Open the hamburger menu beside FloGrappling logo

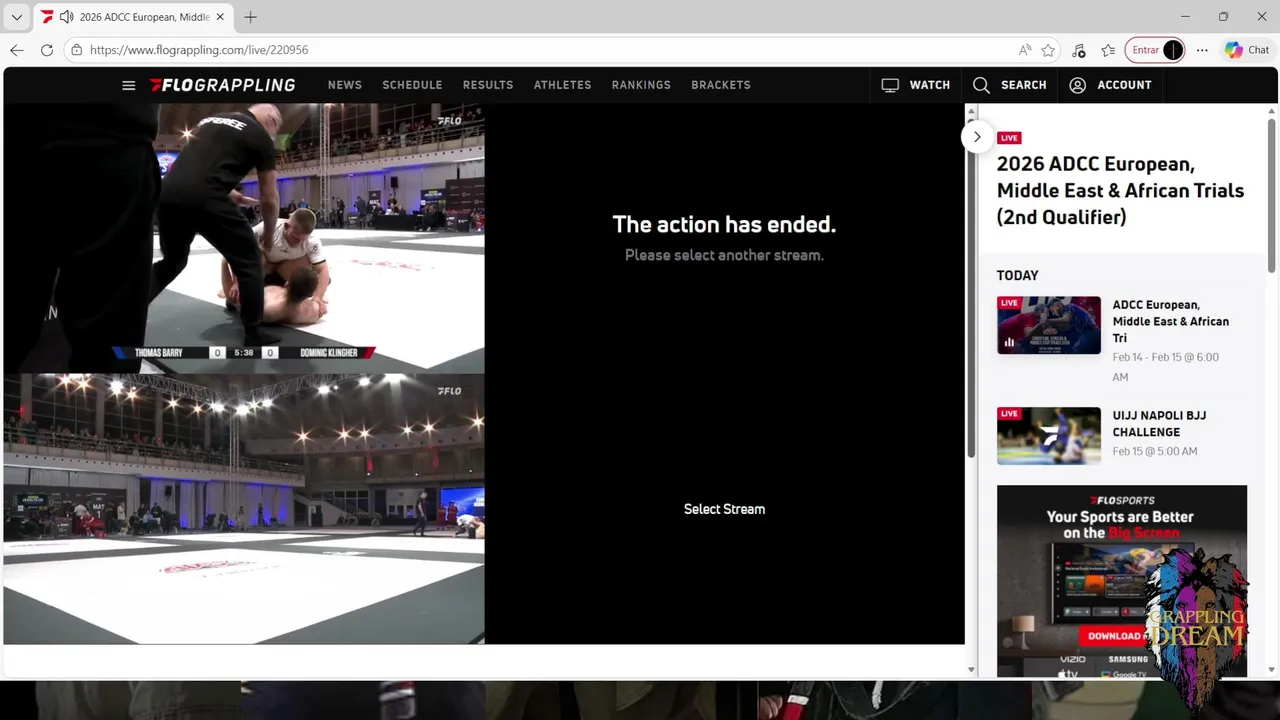pos(128,85)
